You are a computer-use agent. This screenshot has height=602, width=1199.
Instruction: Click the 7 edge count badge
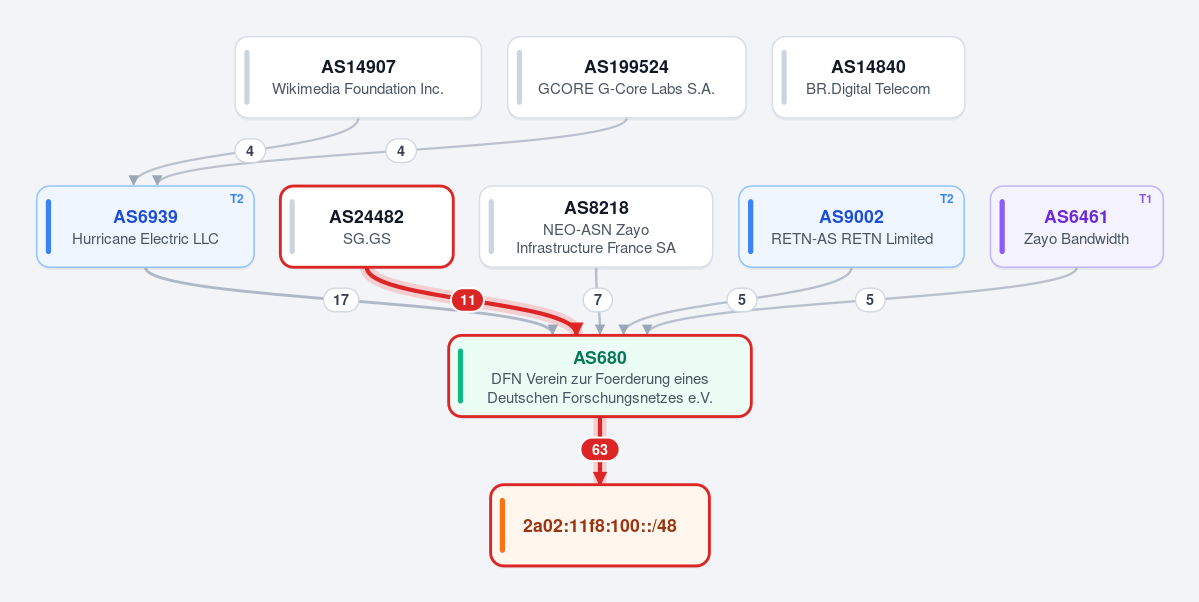pyautogui.click(x=597, y=301)
